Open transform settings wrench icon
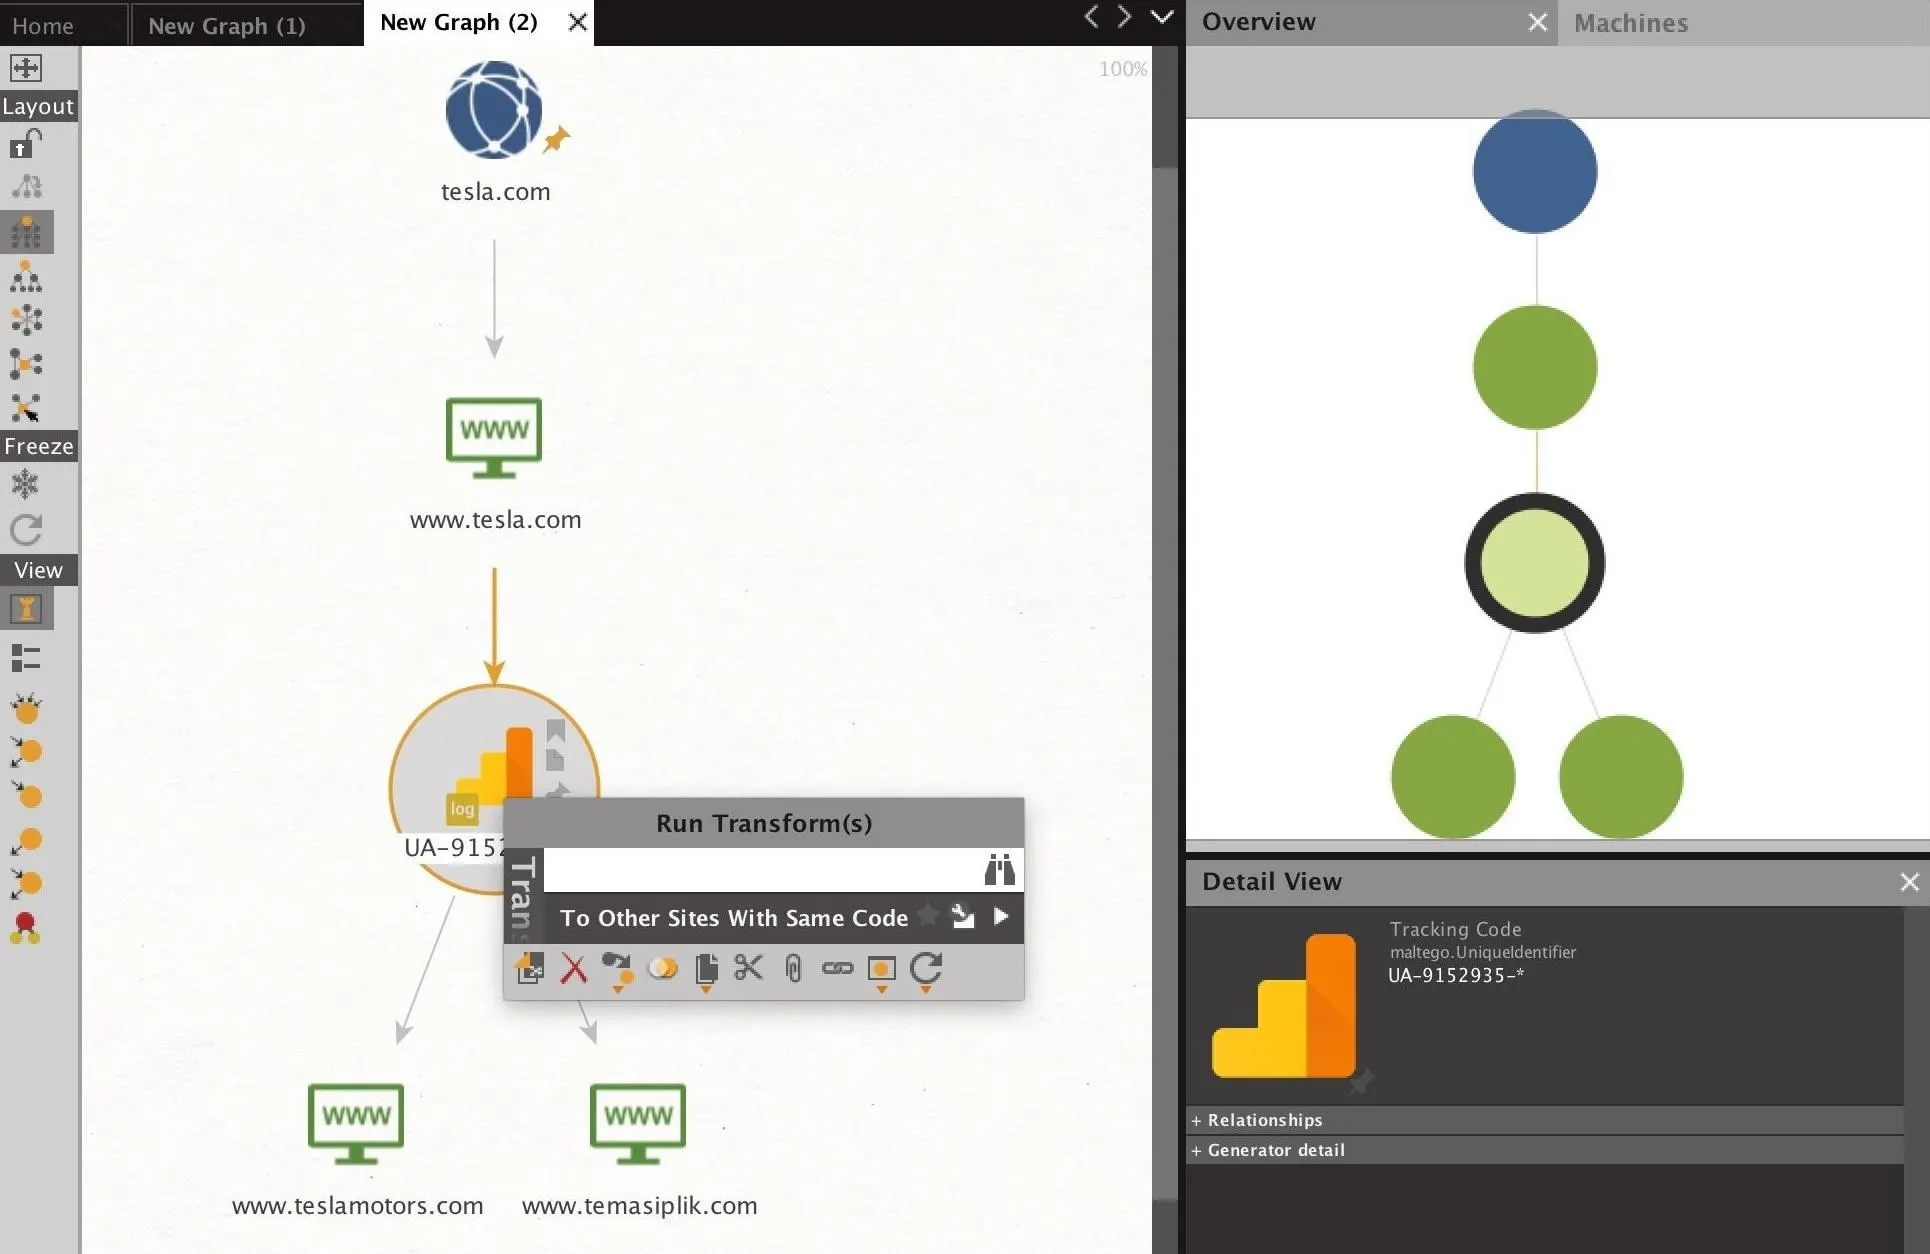Viewport: 1930px width, 1254px height. point(963,916)
